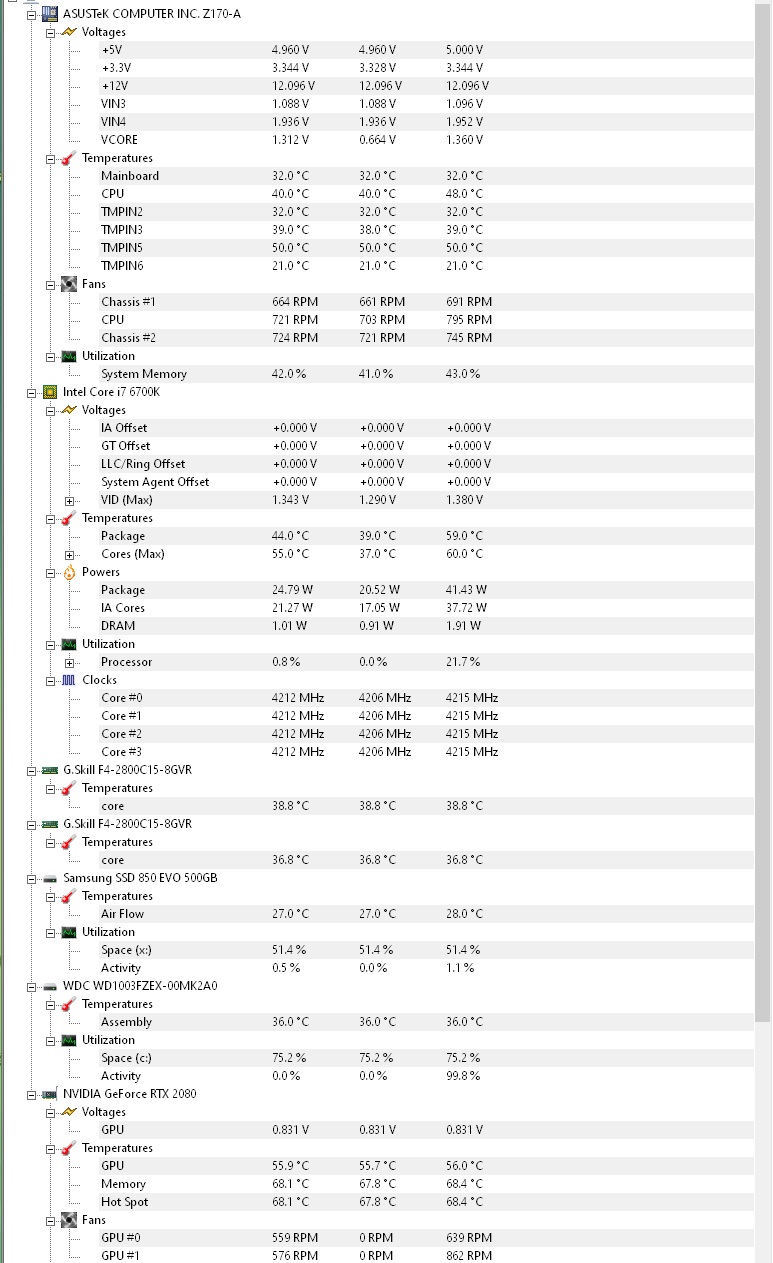Click the Fans icon under ASUSTeK motherboard
The image size is (773, 1263).
click(69, 284)
